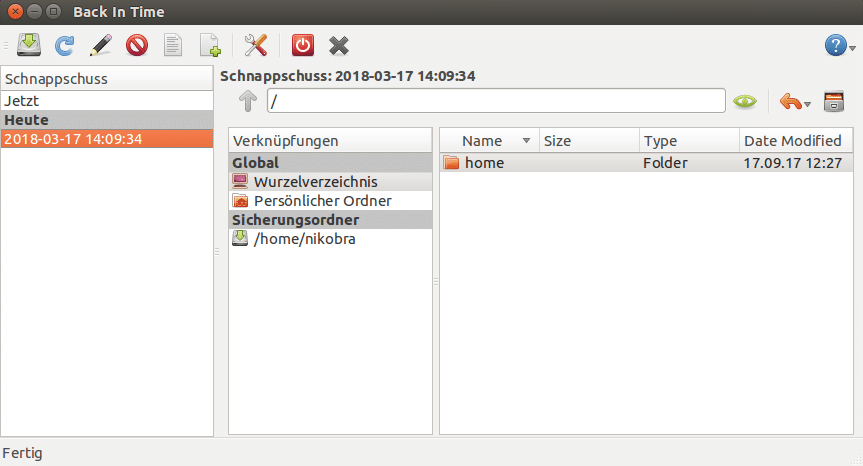Viewport: 863px width, 466px height.
Task: Click the Wurzelverzeichnis computer icon
Action: [240, 181]
